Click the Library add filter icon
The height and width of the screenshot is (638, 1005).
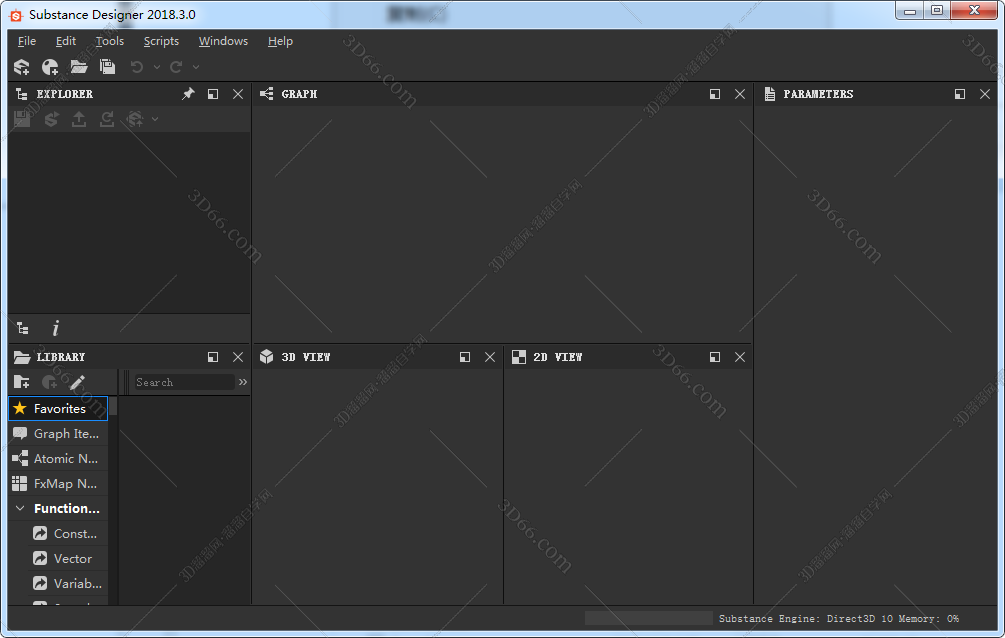click(x=49, y=382)
